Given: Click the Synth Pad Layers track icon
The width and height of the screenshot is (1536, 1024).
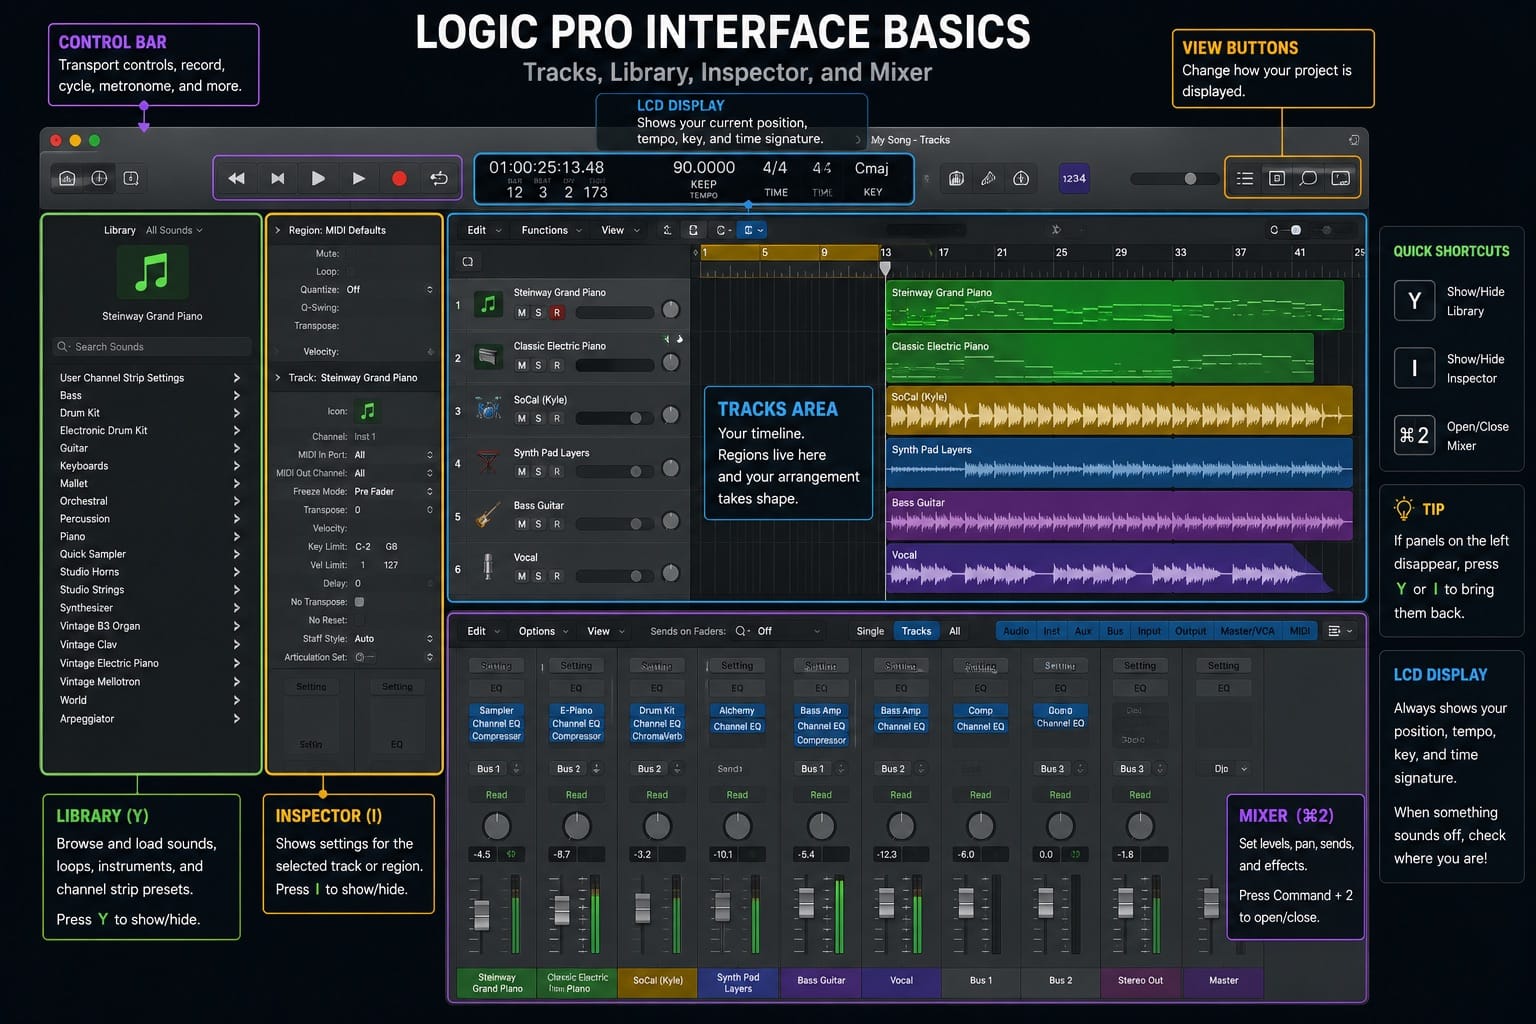Looking at the screenshot, I should pyautogui.click(x=488, y=463).
